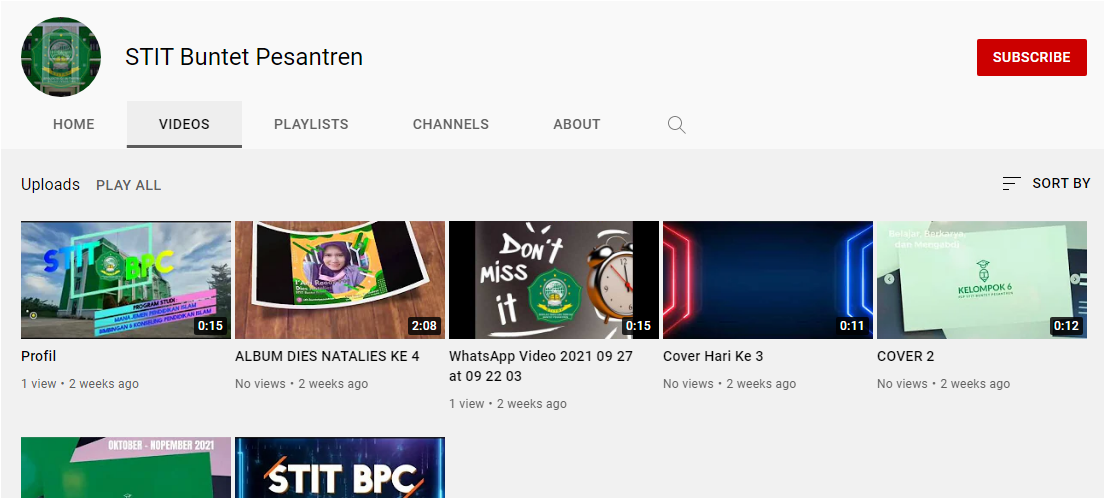1104x498 pixels.
Task: Select the VIDEOS tab
Action: 184,125
